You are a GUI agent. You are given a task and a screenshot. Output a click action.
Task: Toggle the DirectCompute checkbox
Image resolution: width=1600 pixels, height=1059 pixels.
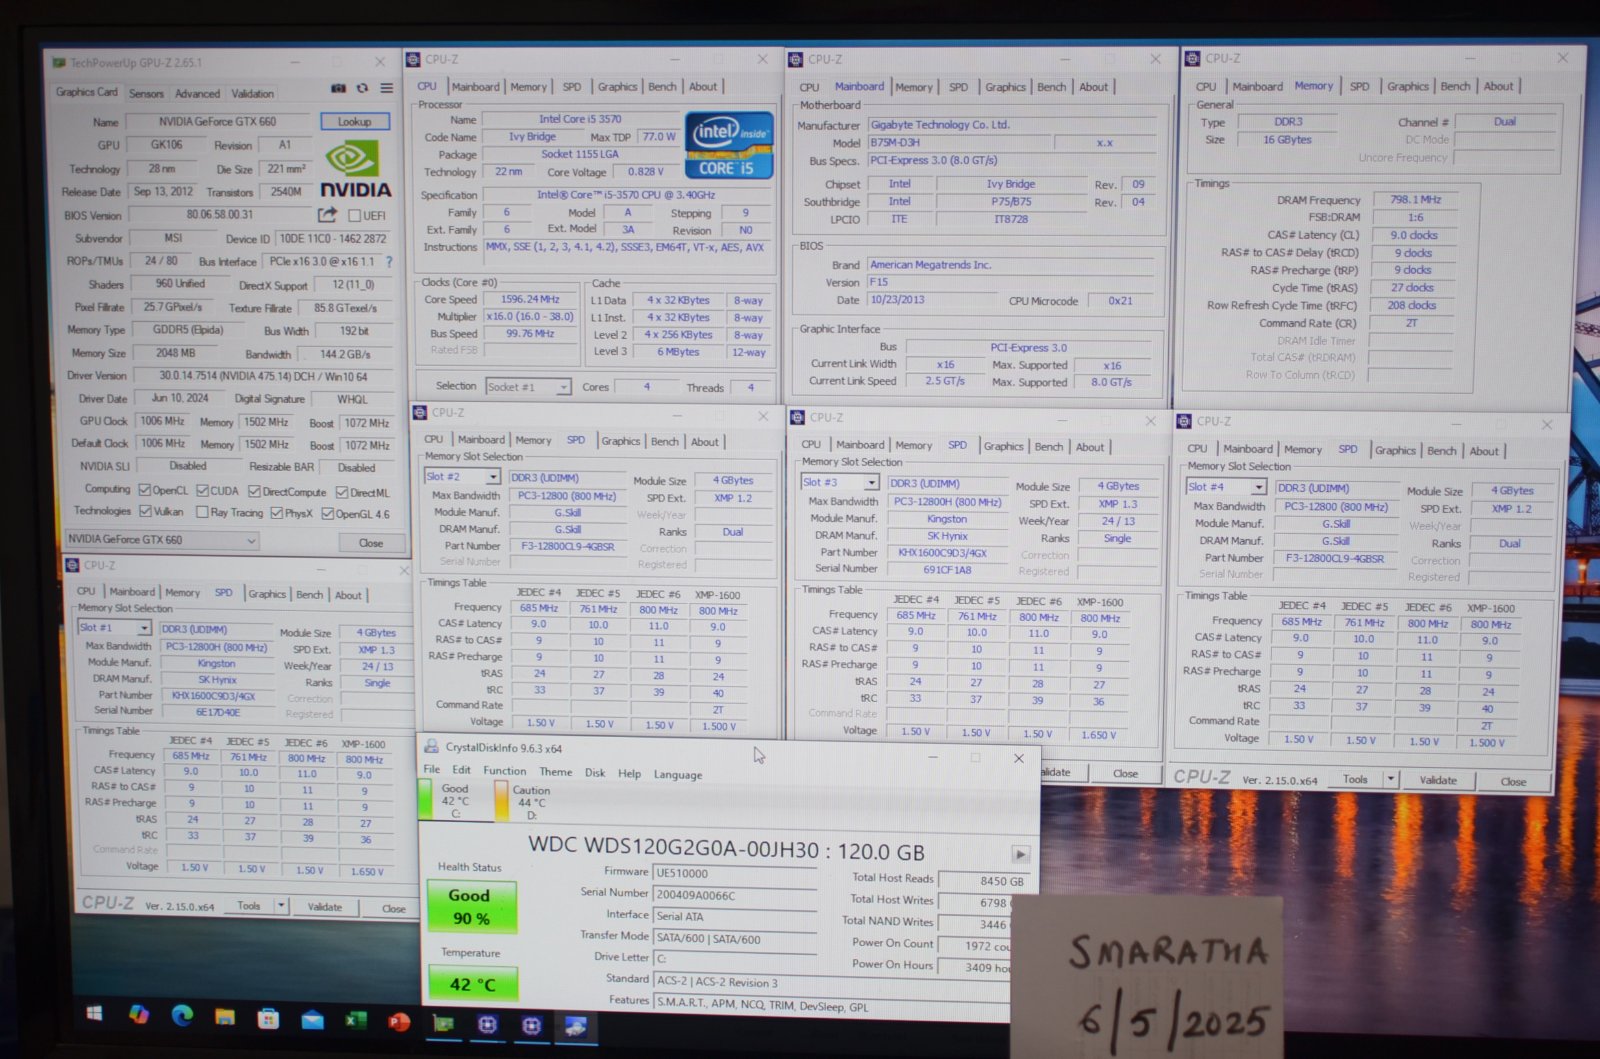(x=254, y=491)
